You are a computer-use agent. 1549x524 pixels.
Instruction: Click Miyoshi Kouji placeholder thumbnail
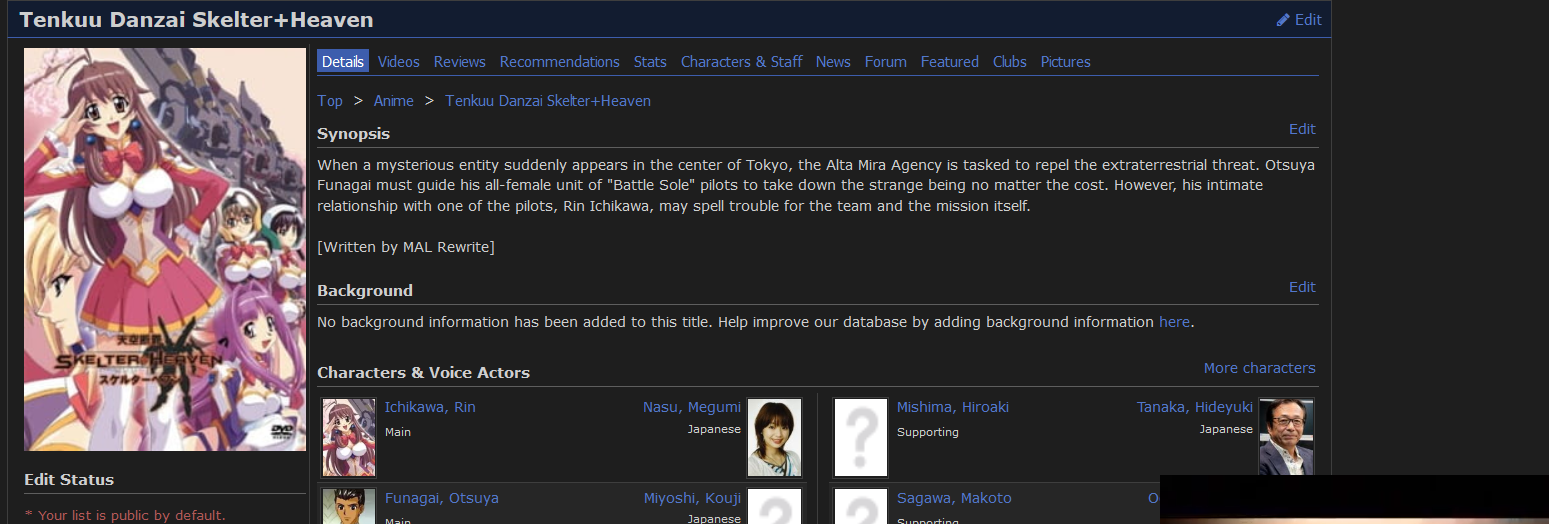[x=775, y=506]
